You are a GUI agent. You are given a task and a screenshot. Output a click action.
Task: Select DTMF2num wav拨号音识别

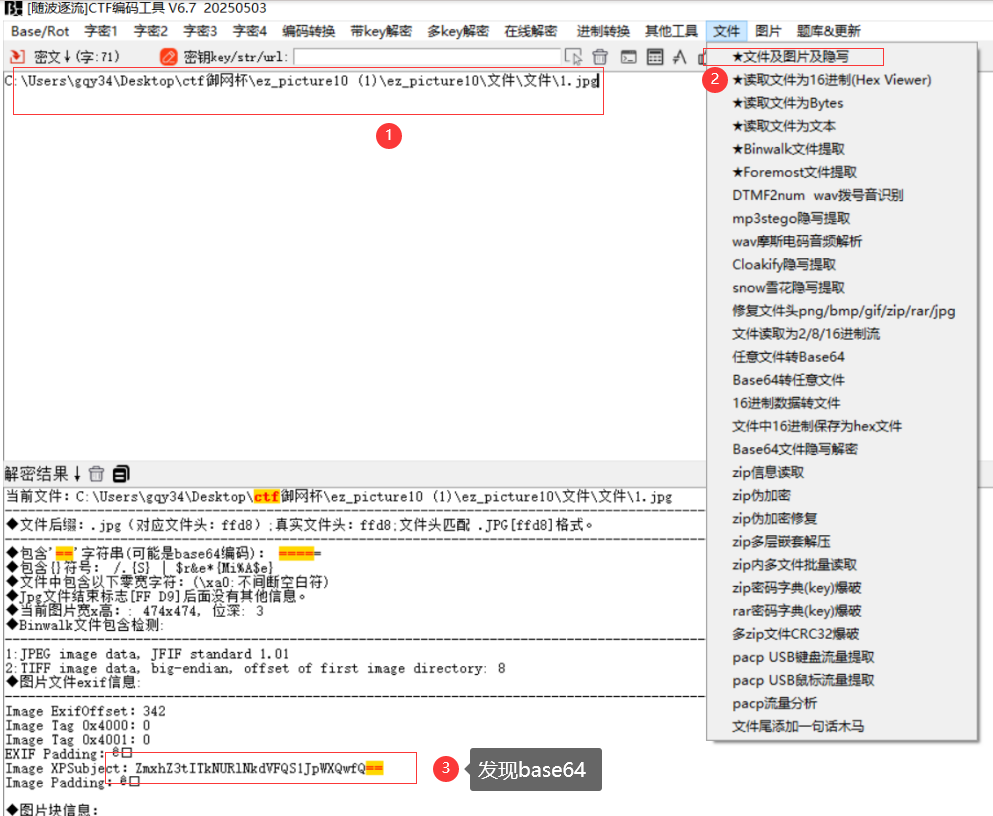click(x=842, y=195)
